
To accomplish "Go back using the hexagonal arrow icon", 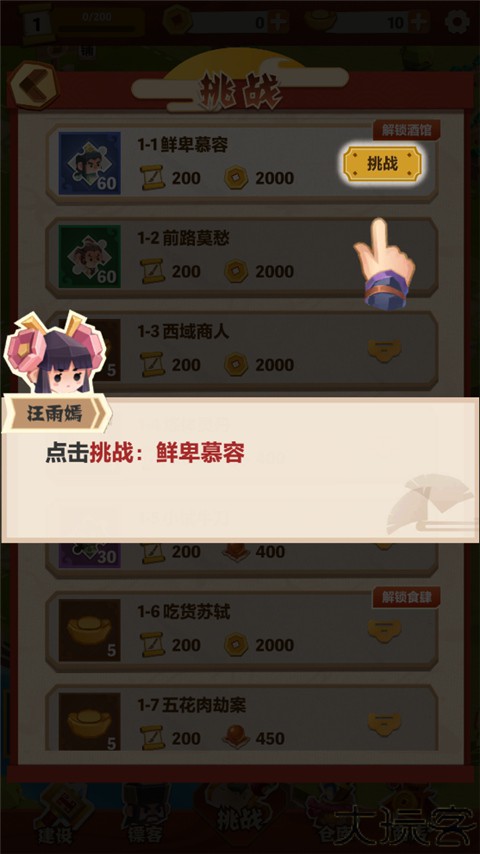I will [x=34, y=85].
